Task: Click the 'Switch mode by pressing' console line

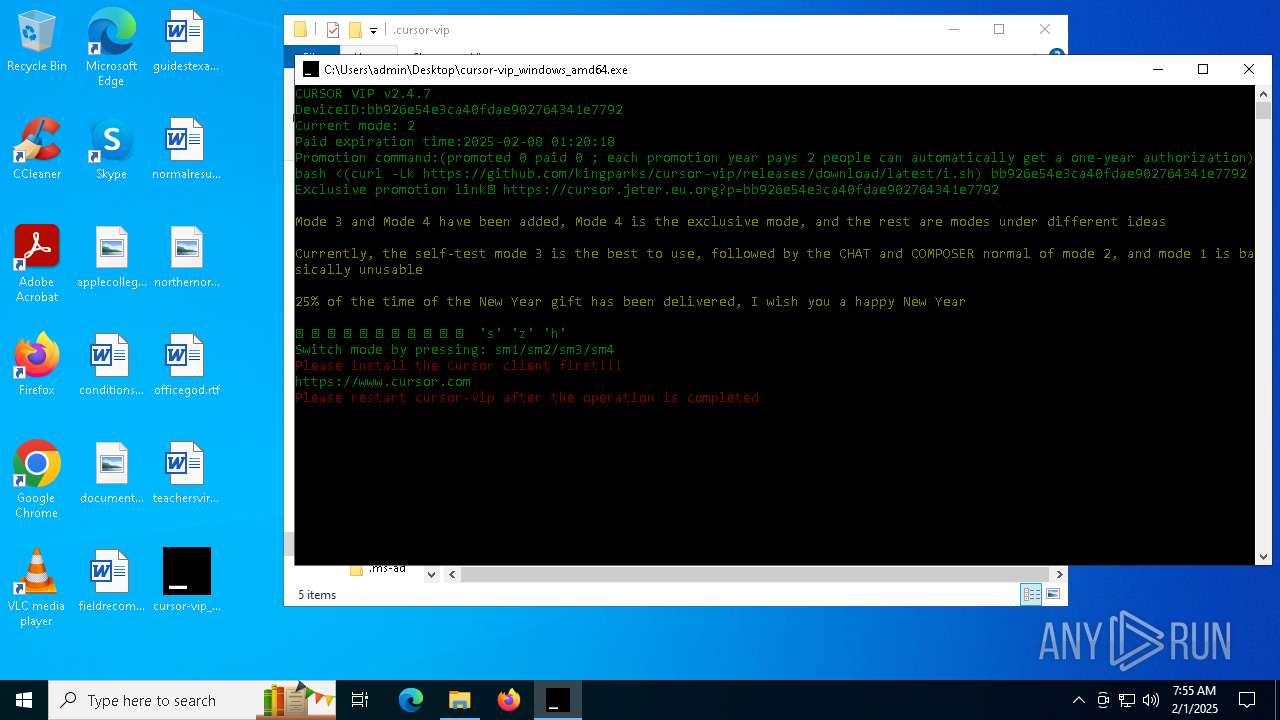Action: [455, 349]
